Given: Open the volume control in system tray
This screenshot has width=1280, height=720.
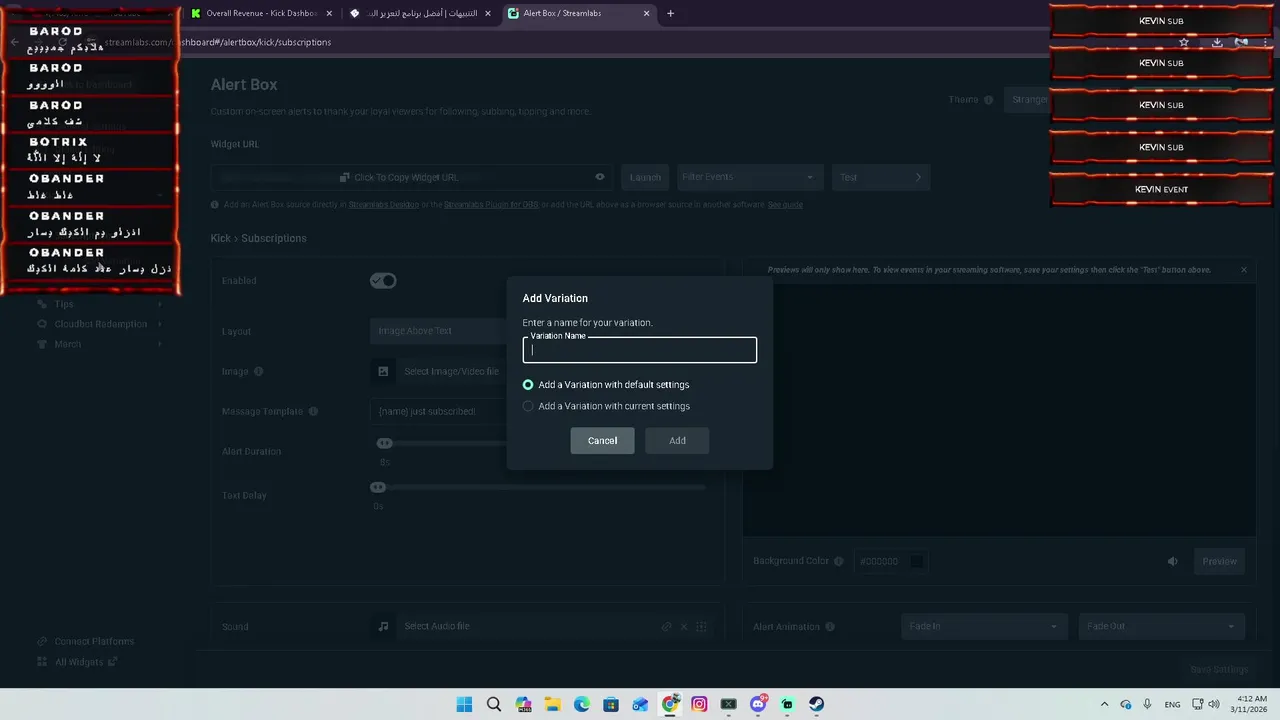Looking at the screenshot, I should (1214, 704).
